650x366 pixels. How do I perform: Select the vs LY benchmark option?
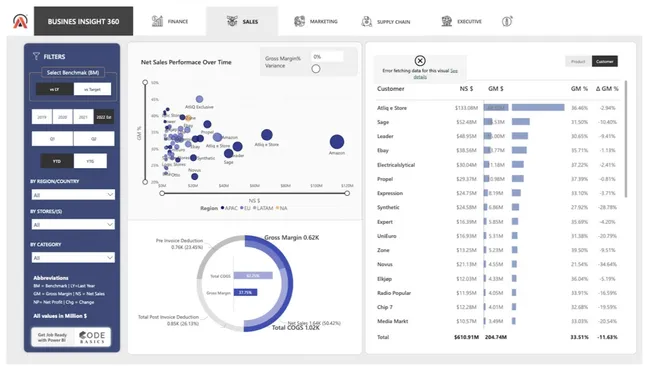[x=54, y=89]
